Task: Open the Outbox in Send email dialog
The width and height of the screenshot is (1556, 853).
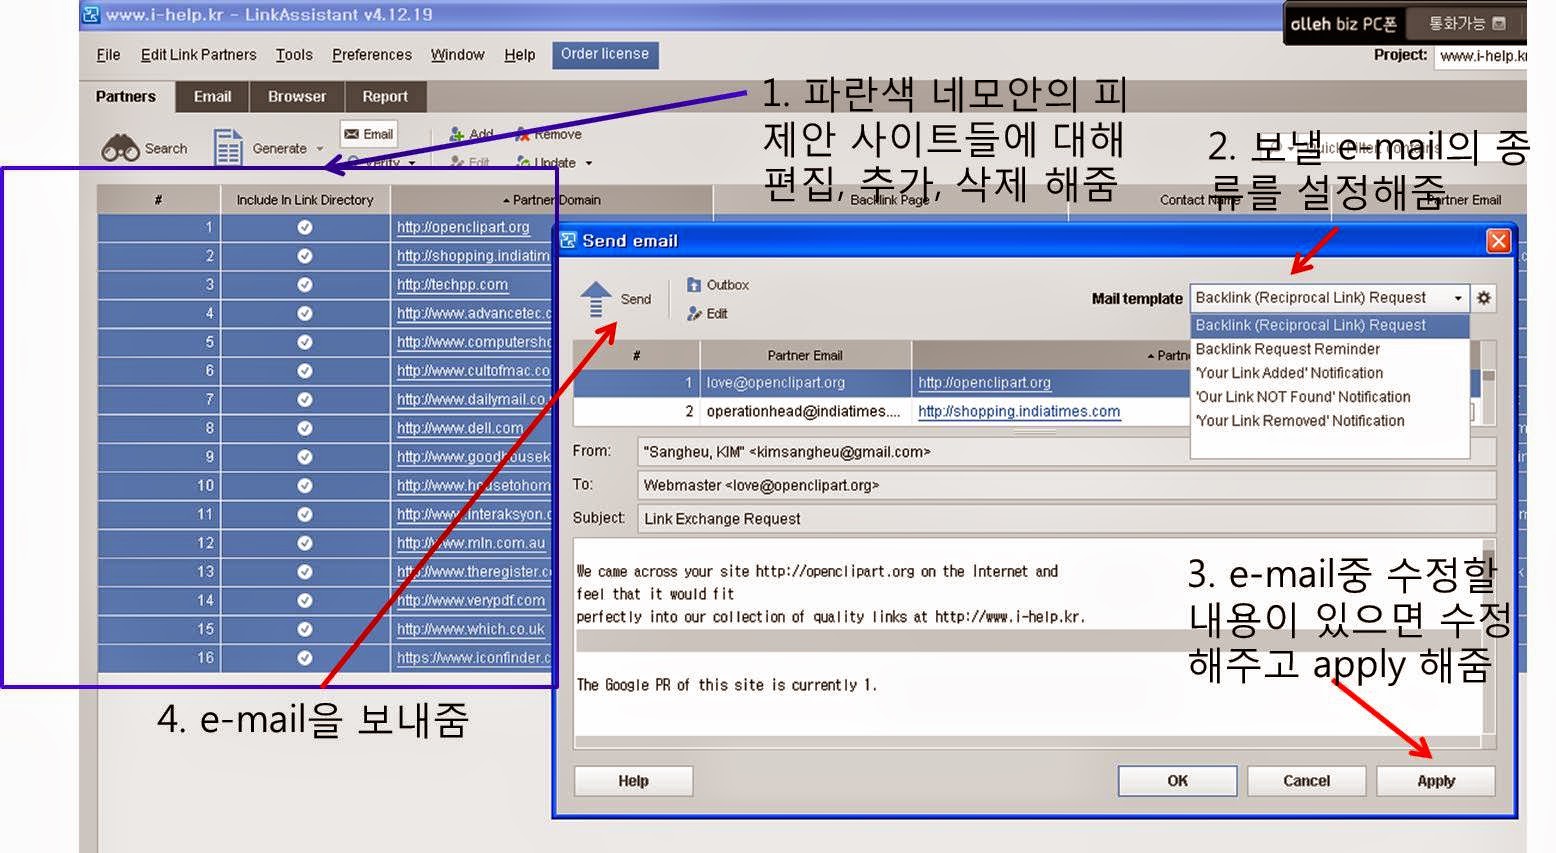Action: (x=718, y=285)
